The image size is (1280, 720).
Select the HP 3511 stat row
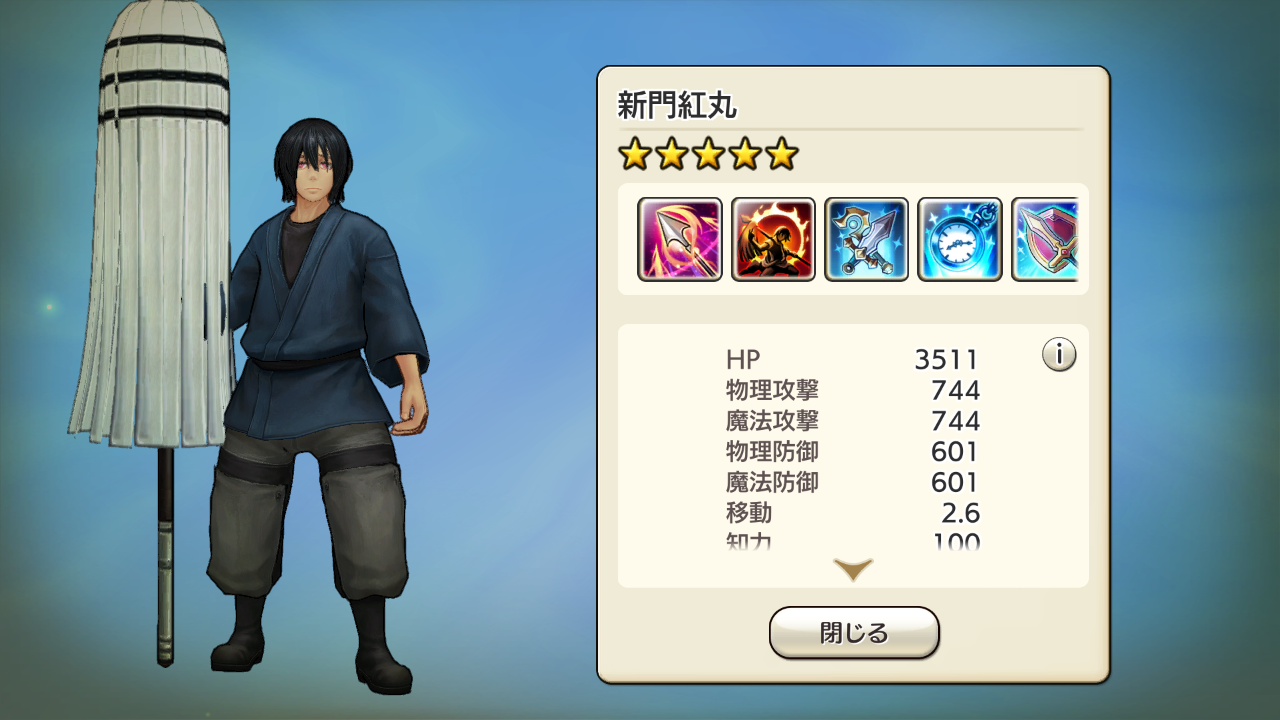[x=853, y=359]
